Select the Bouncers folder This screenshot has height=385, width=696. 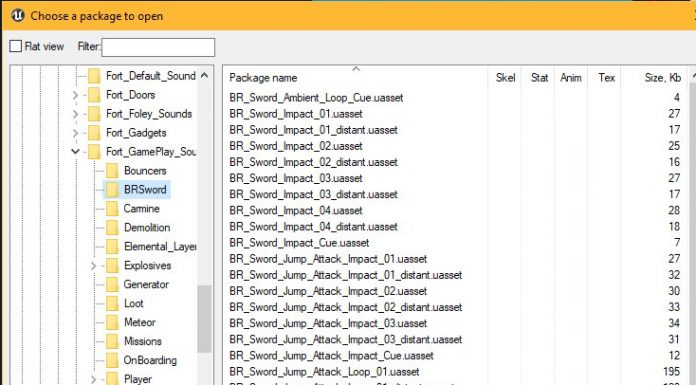(x=145, y=171)
